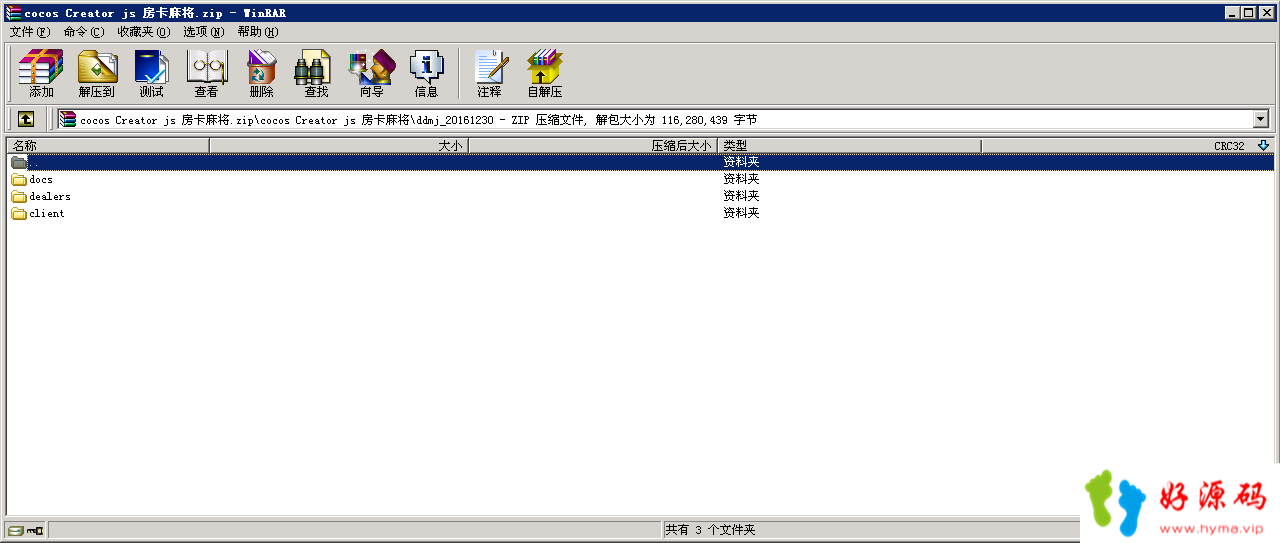Viewport: 1280px width, 543px height.
Task: Sort by Packed size (压缩后大小) header
Action: coord(593,145)
